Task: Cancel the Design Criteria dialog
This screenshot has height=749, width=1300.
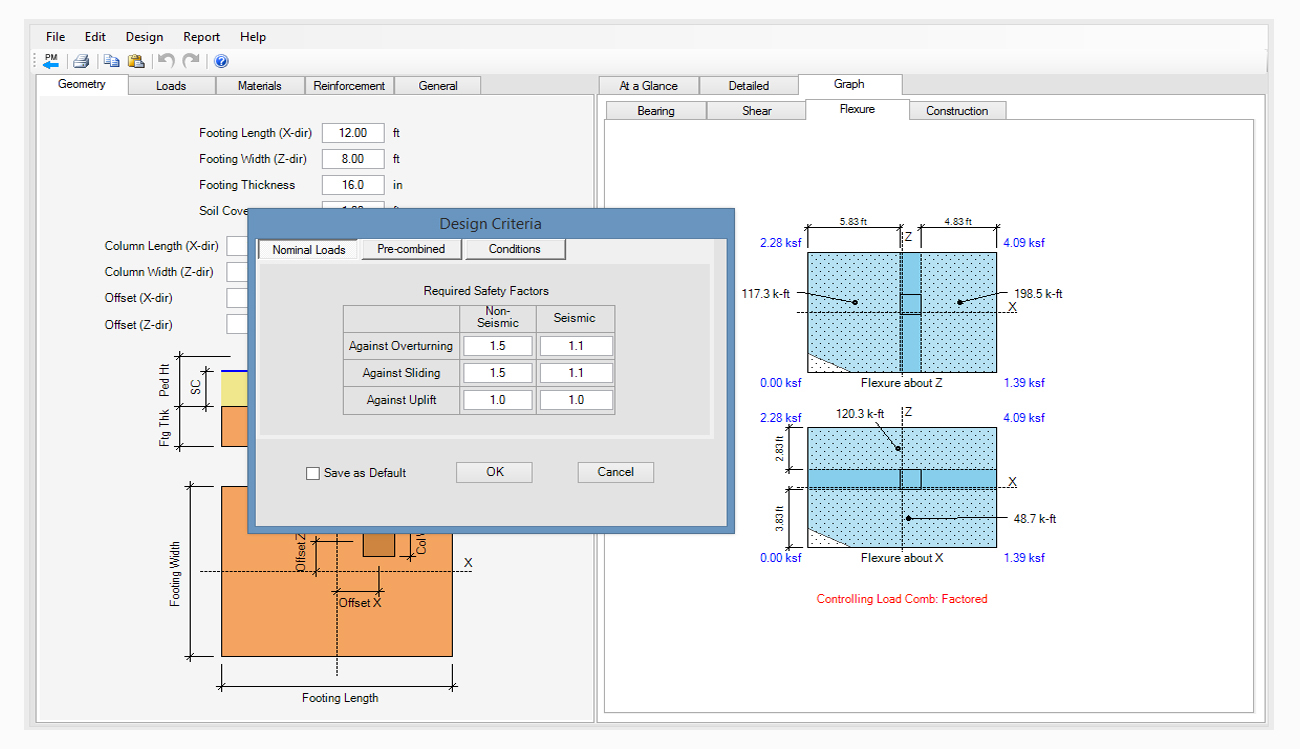Action: point(615,472)
